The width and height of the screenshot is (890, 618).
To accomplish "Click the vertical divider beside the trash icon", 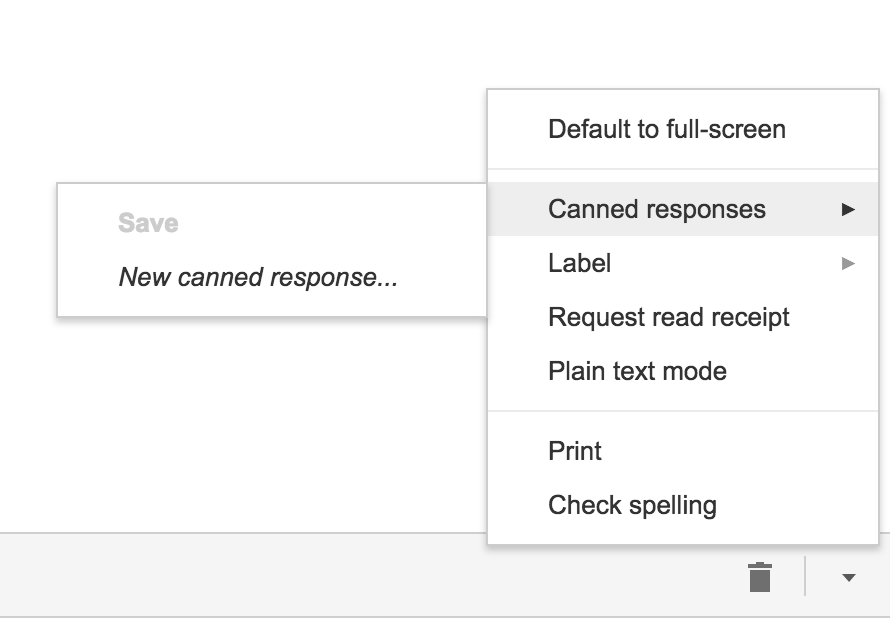I will pyautogui.click(x=805, y=577).
